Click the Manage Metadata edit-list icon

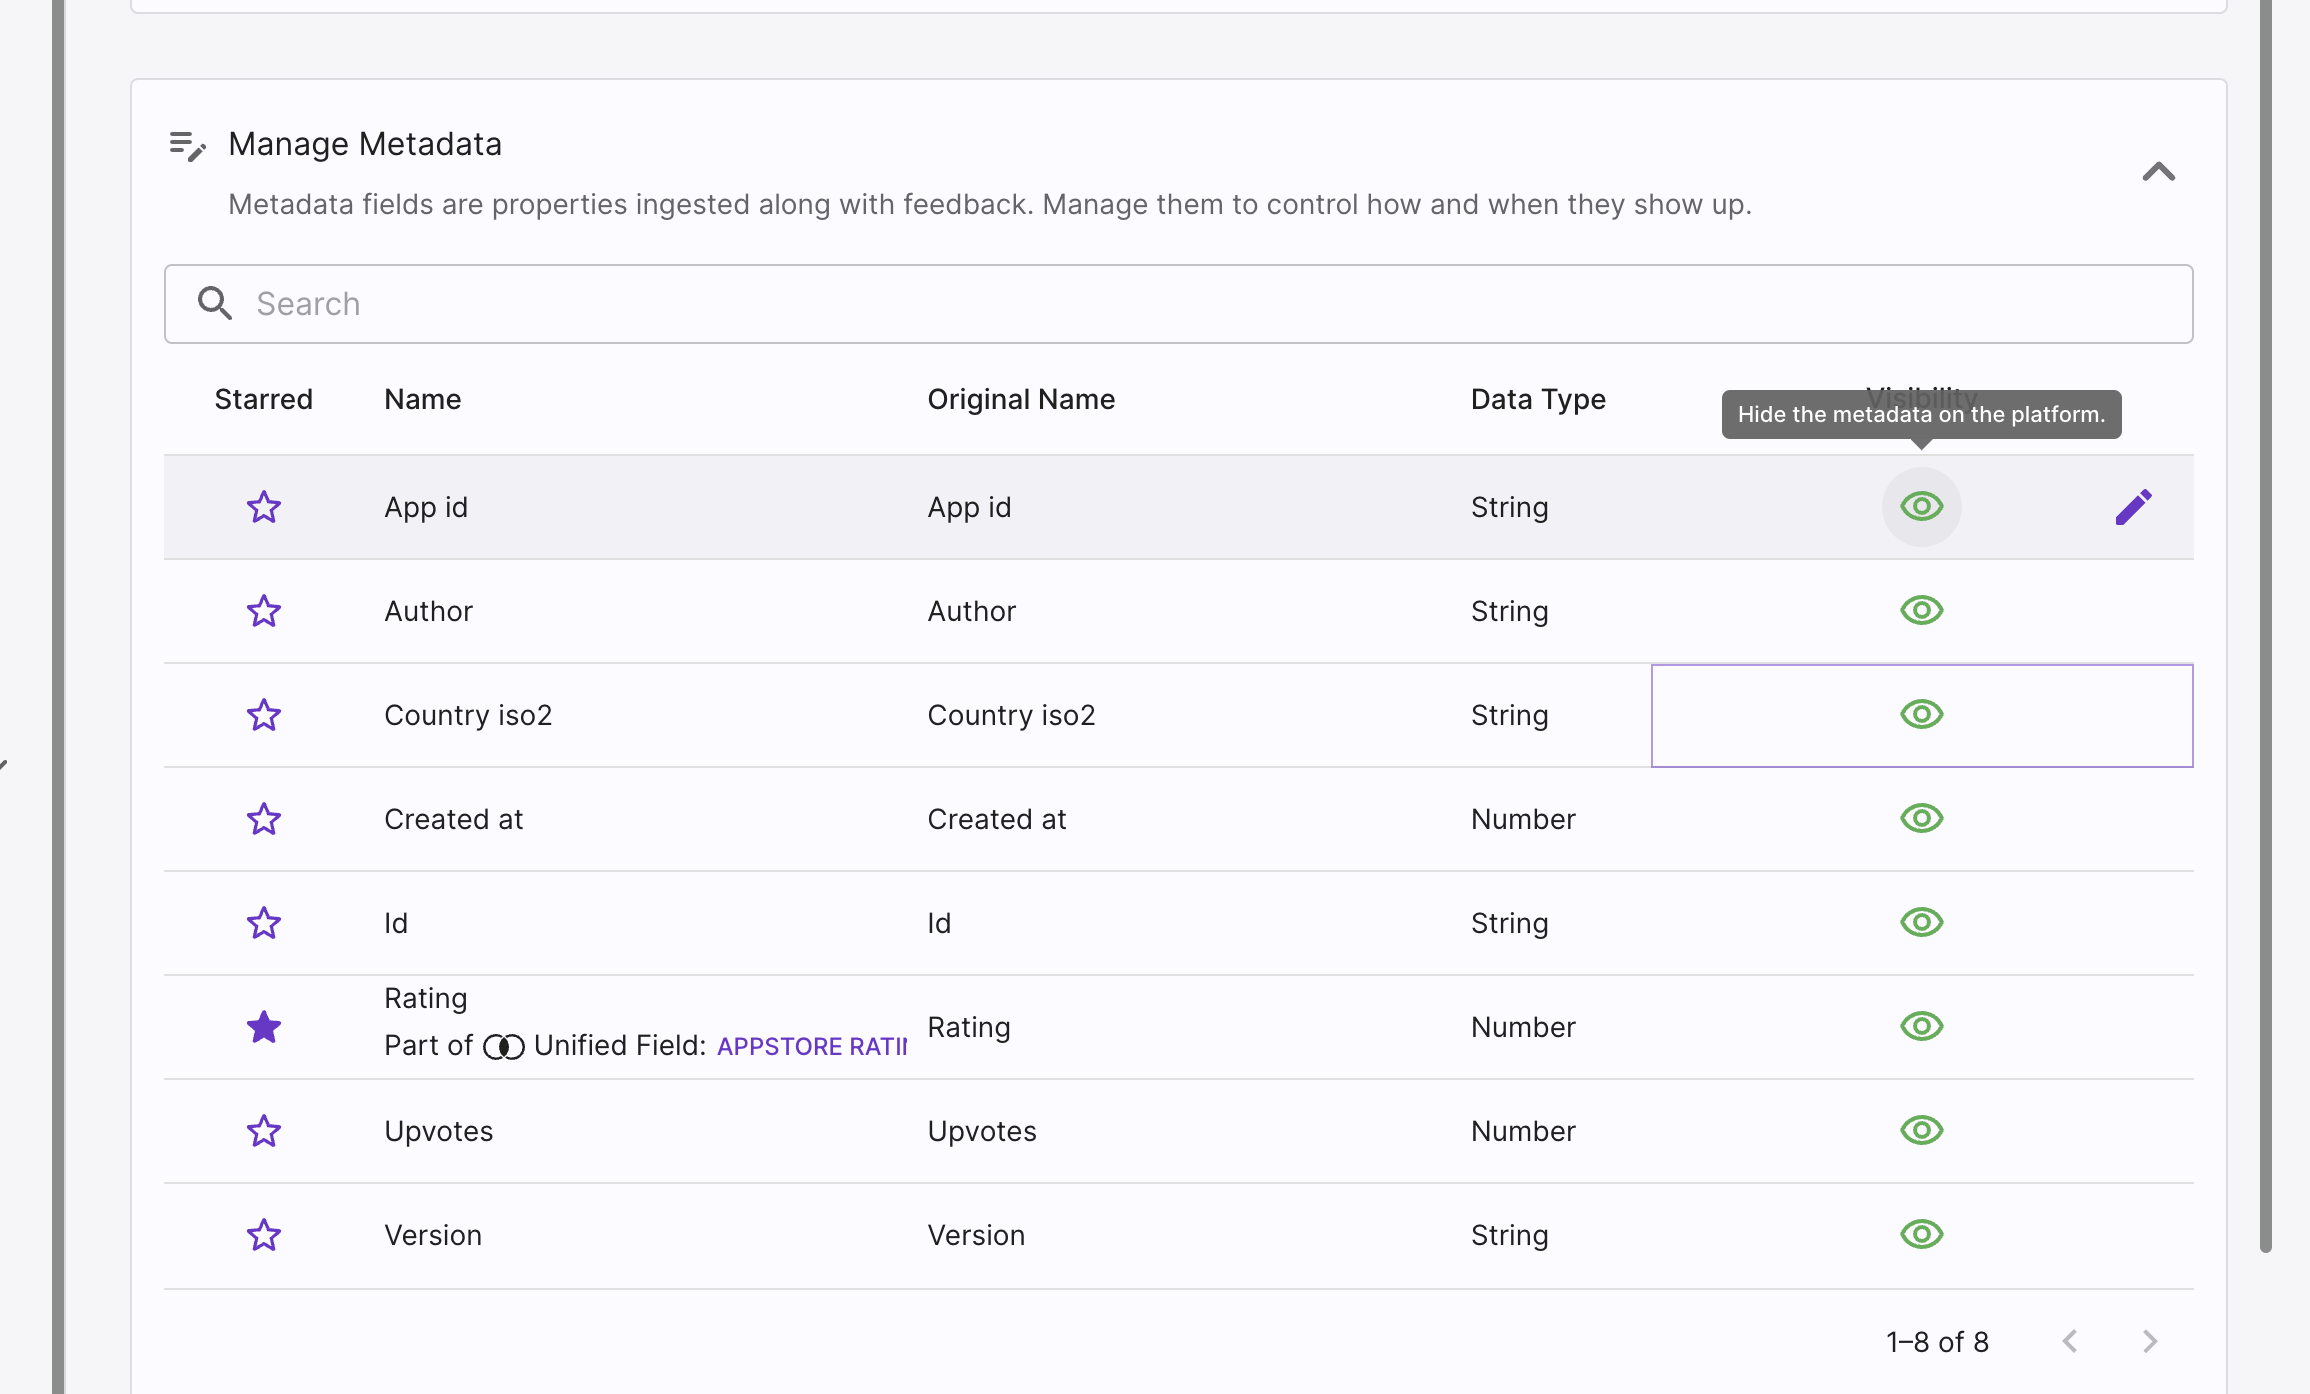click(x=187, y=146)
